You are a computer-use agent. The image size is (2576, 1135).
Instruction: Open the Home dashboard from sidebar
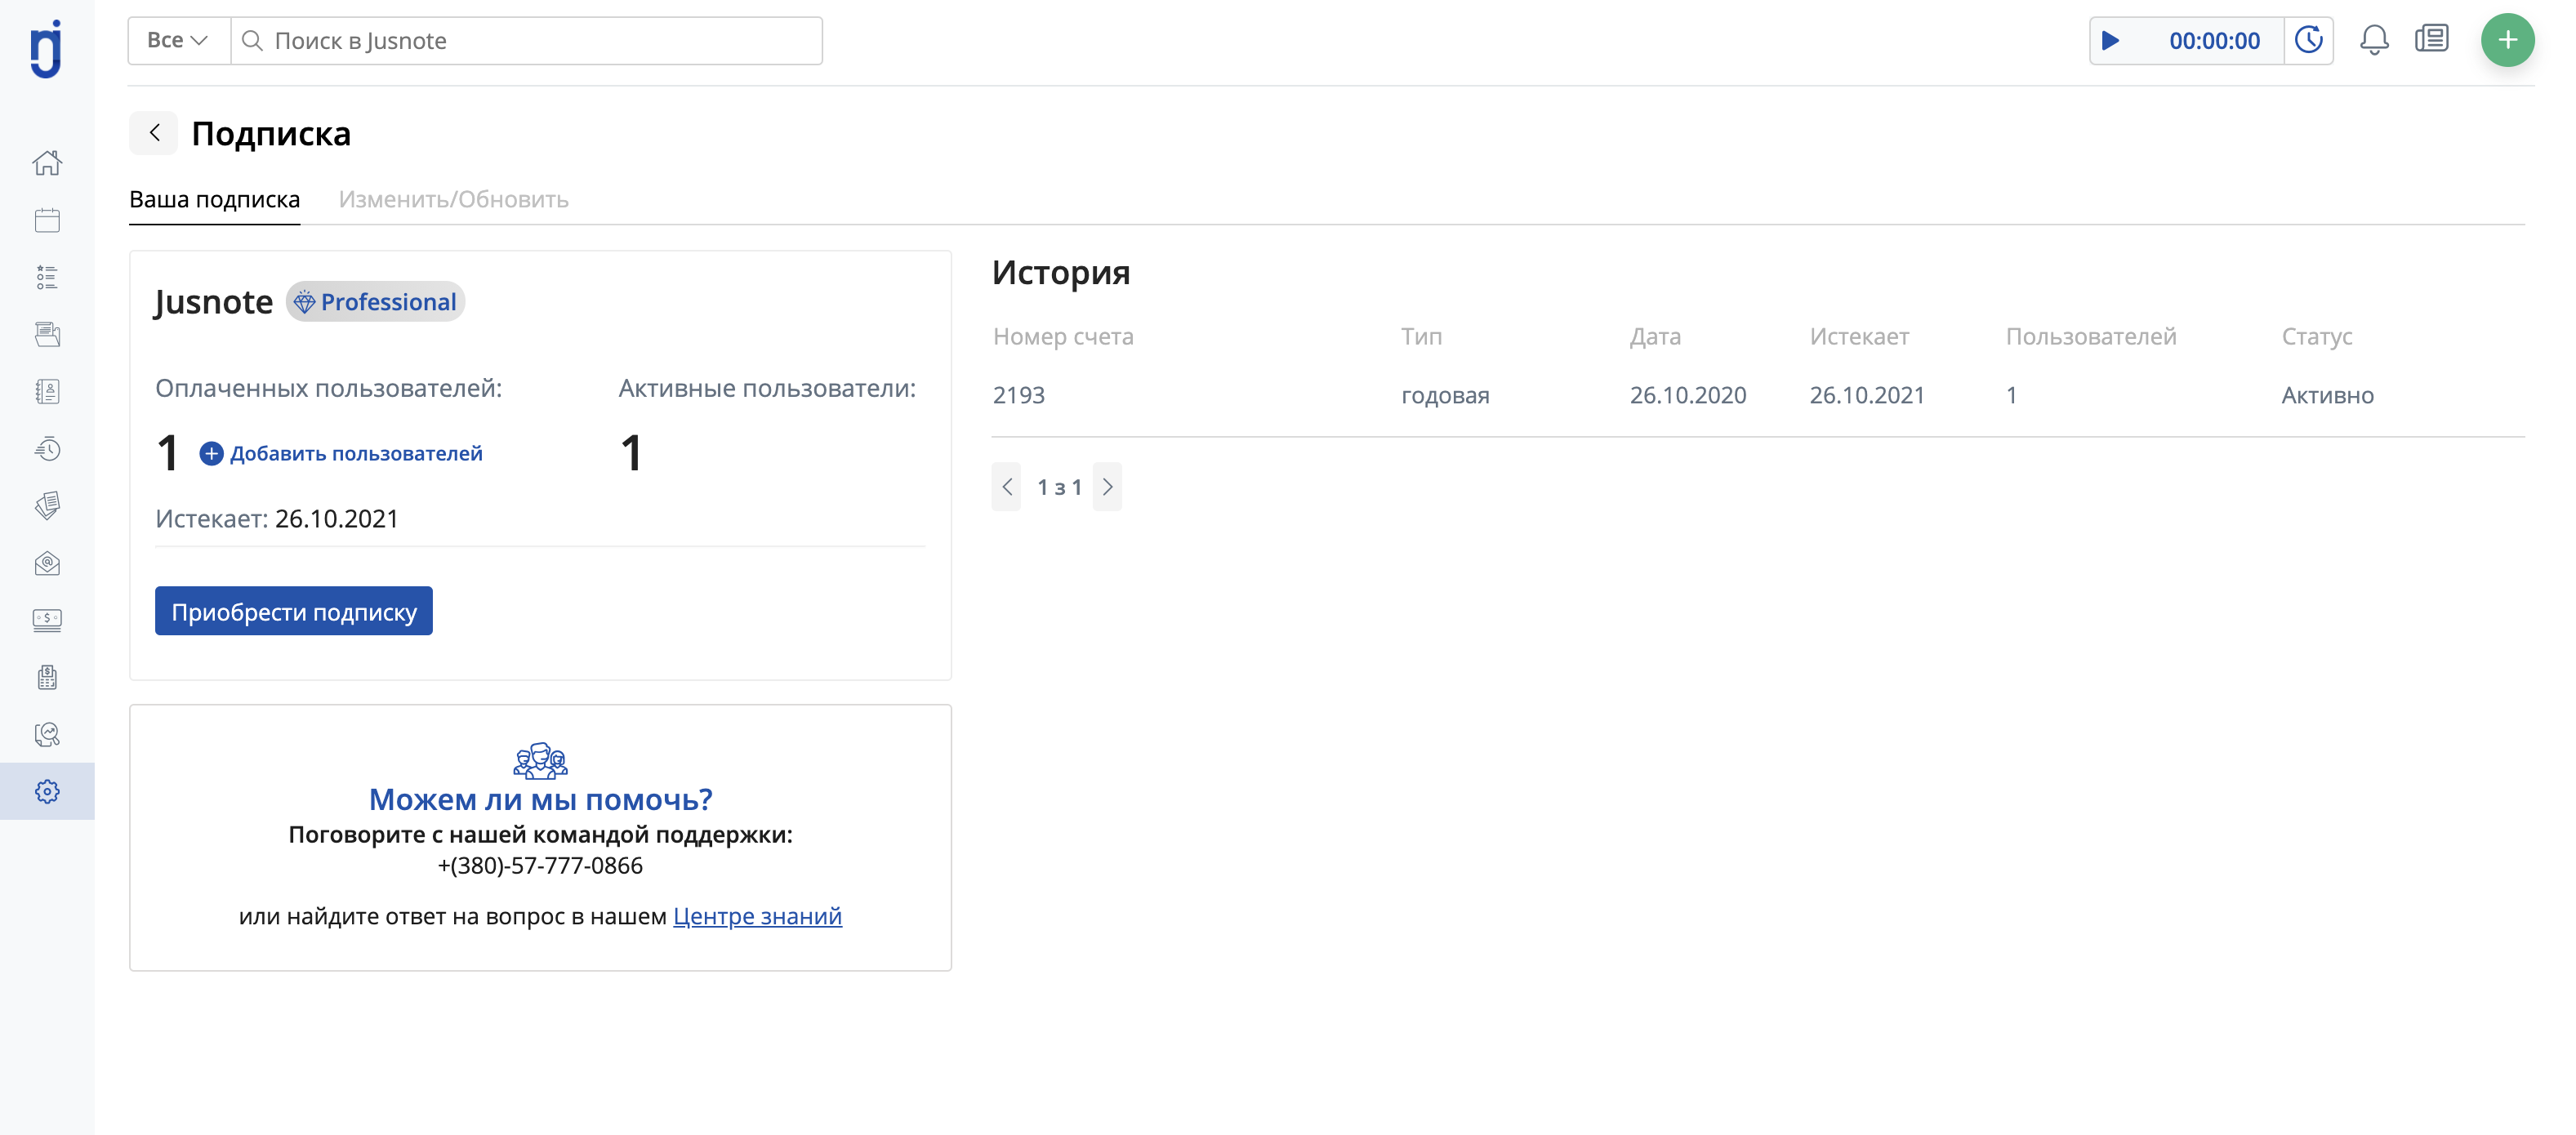47,163
